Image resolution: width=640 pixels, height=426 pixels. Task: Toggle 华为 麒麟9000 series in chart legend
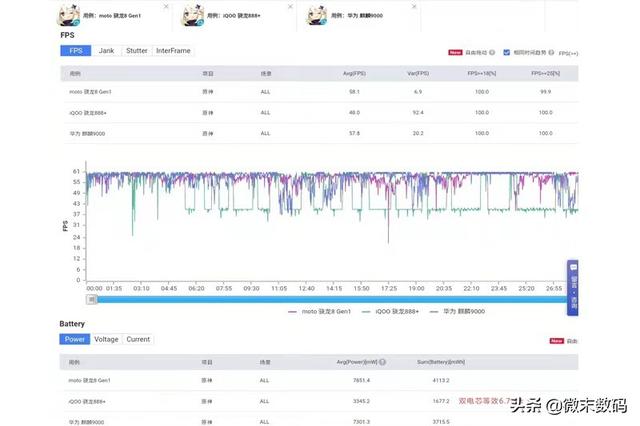(x=456, y=313)
